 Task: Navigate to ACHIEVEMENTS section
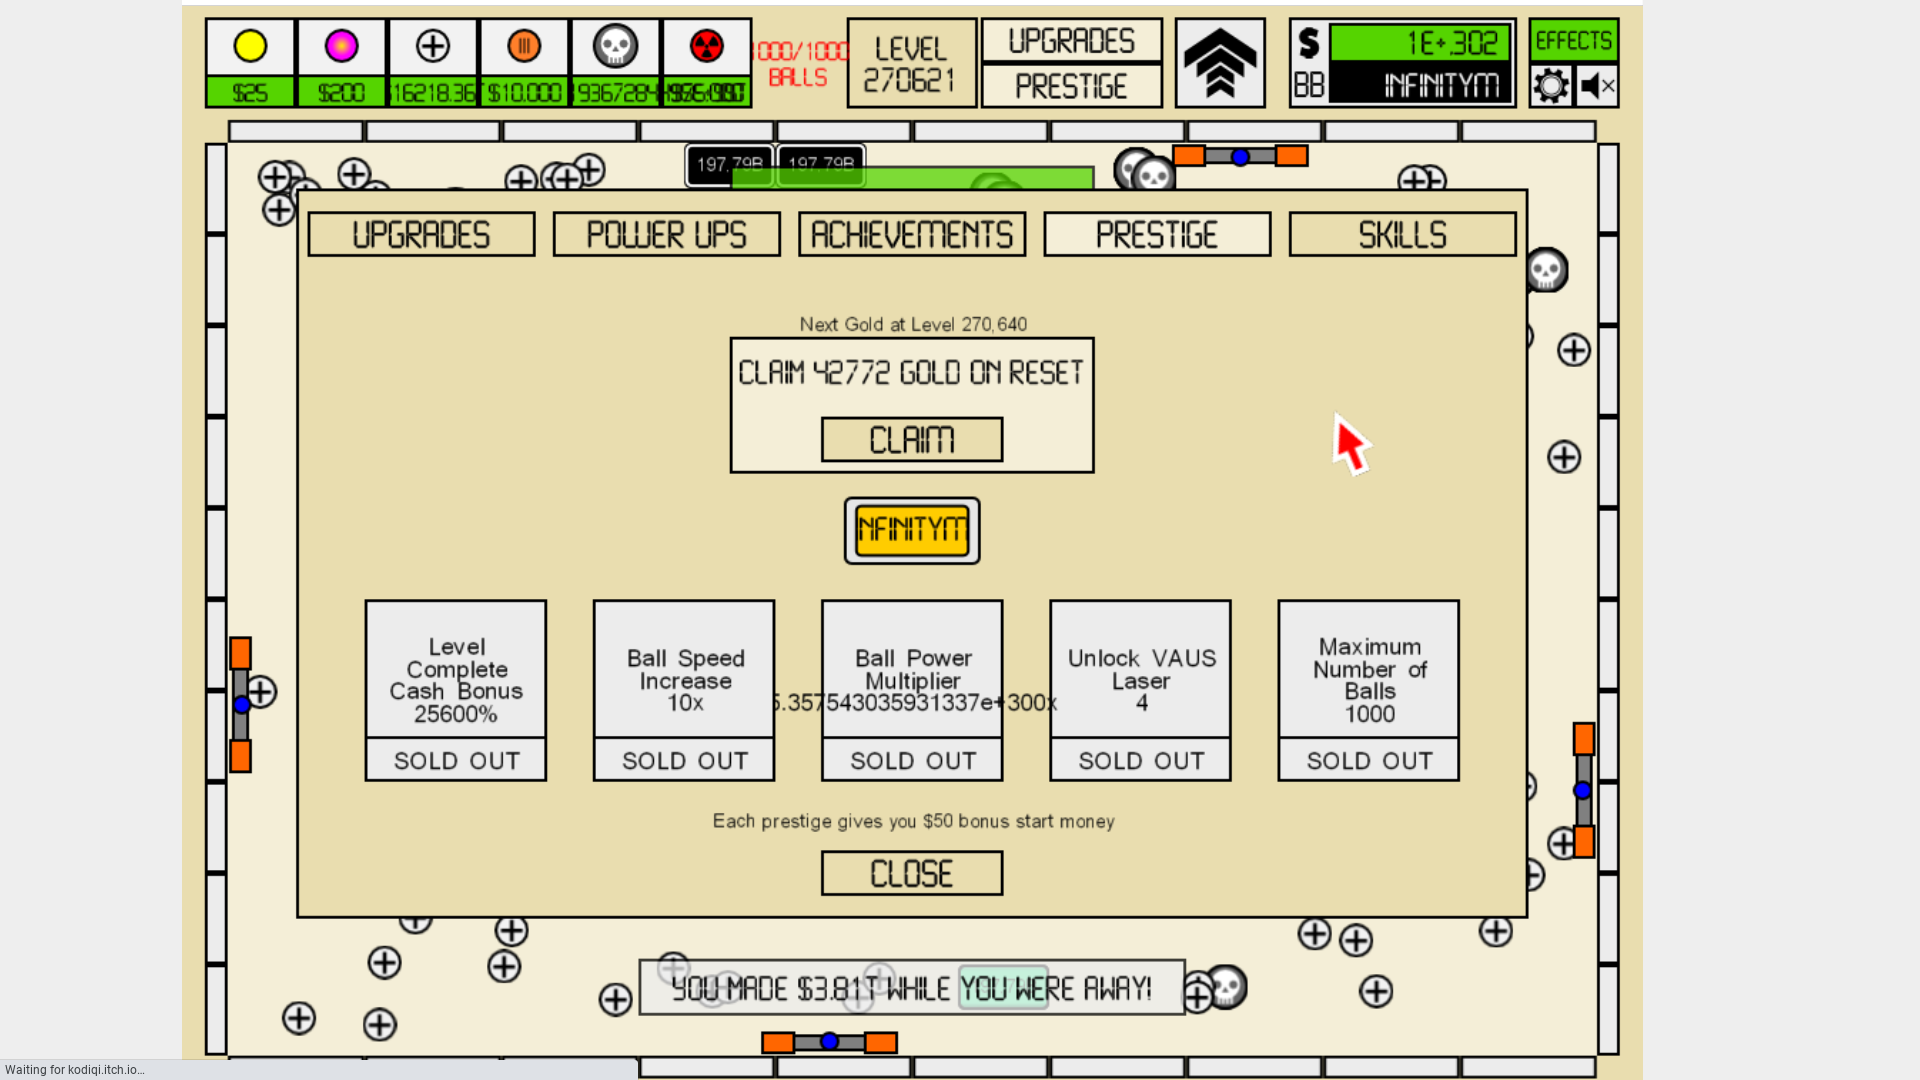(911, 235)
